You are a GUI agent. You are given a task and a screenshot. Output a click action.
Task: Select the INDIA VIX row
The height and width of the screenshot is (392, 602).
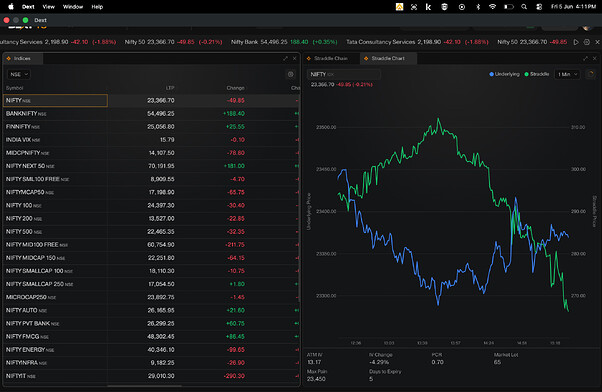click(x=151, y=140)
